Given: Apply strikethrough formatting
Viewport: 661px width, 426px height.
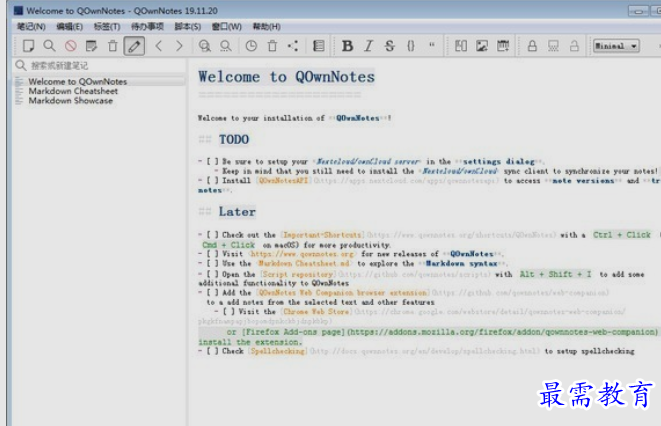Looking at the screenshot, I should pos(390,46).
